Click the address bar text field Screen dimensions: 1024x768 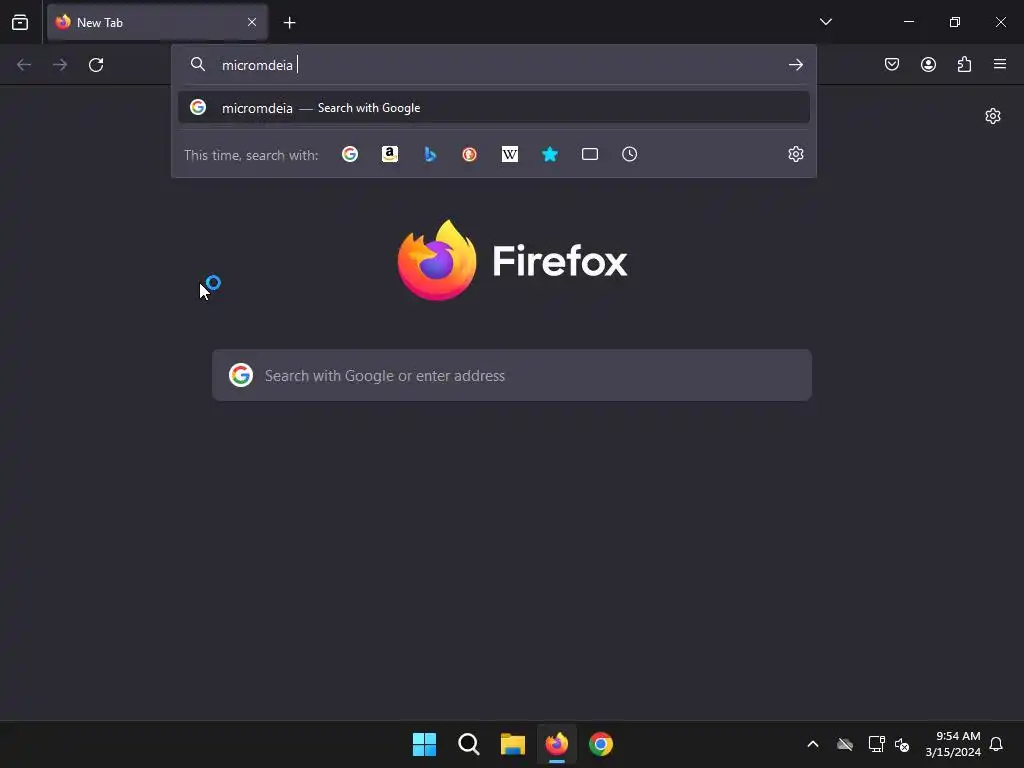pyautogui.click(x=496, y=65)
